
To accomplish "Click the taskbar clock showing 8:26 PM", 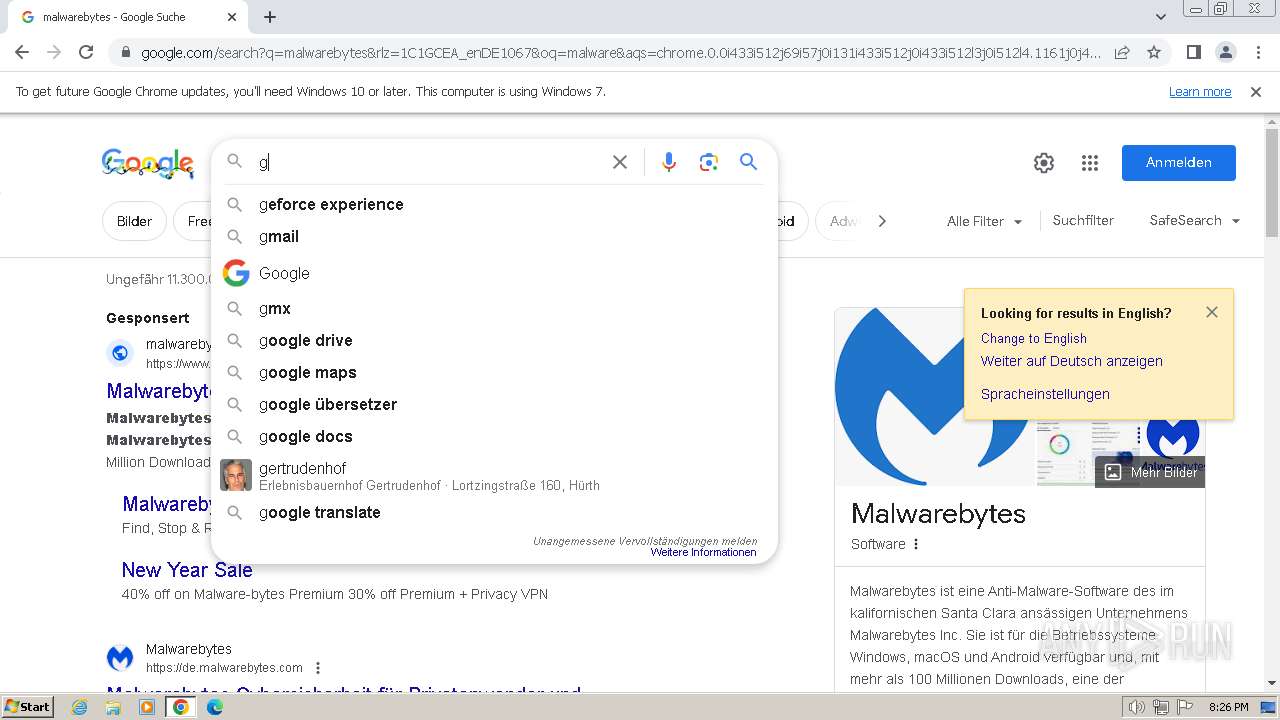I will [x=1228, y=707].
